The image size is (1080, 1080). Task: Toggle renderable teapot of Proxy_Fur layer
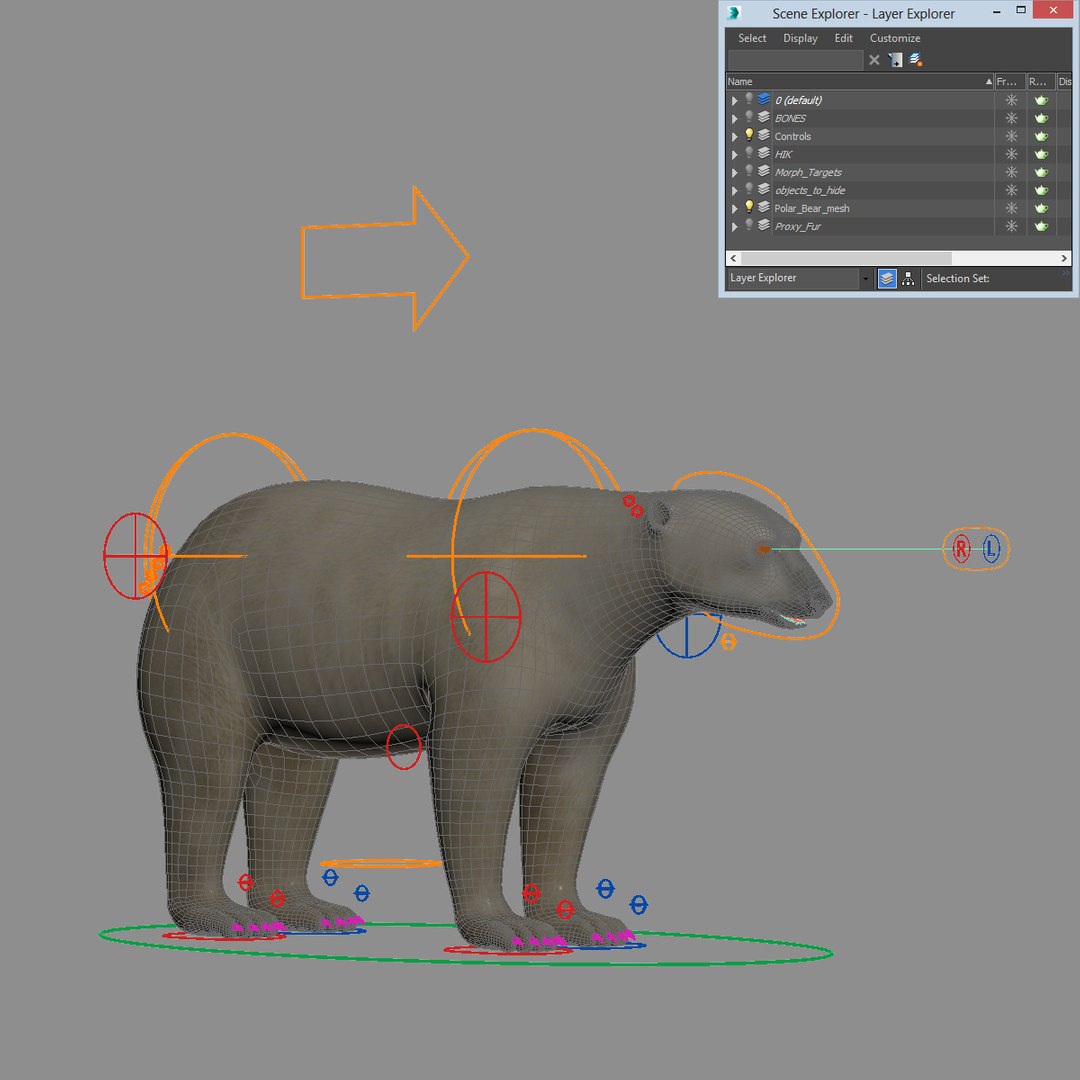pyautogui.click(x=1041, y=225)
